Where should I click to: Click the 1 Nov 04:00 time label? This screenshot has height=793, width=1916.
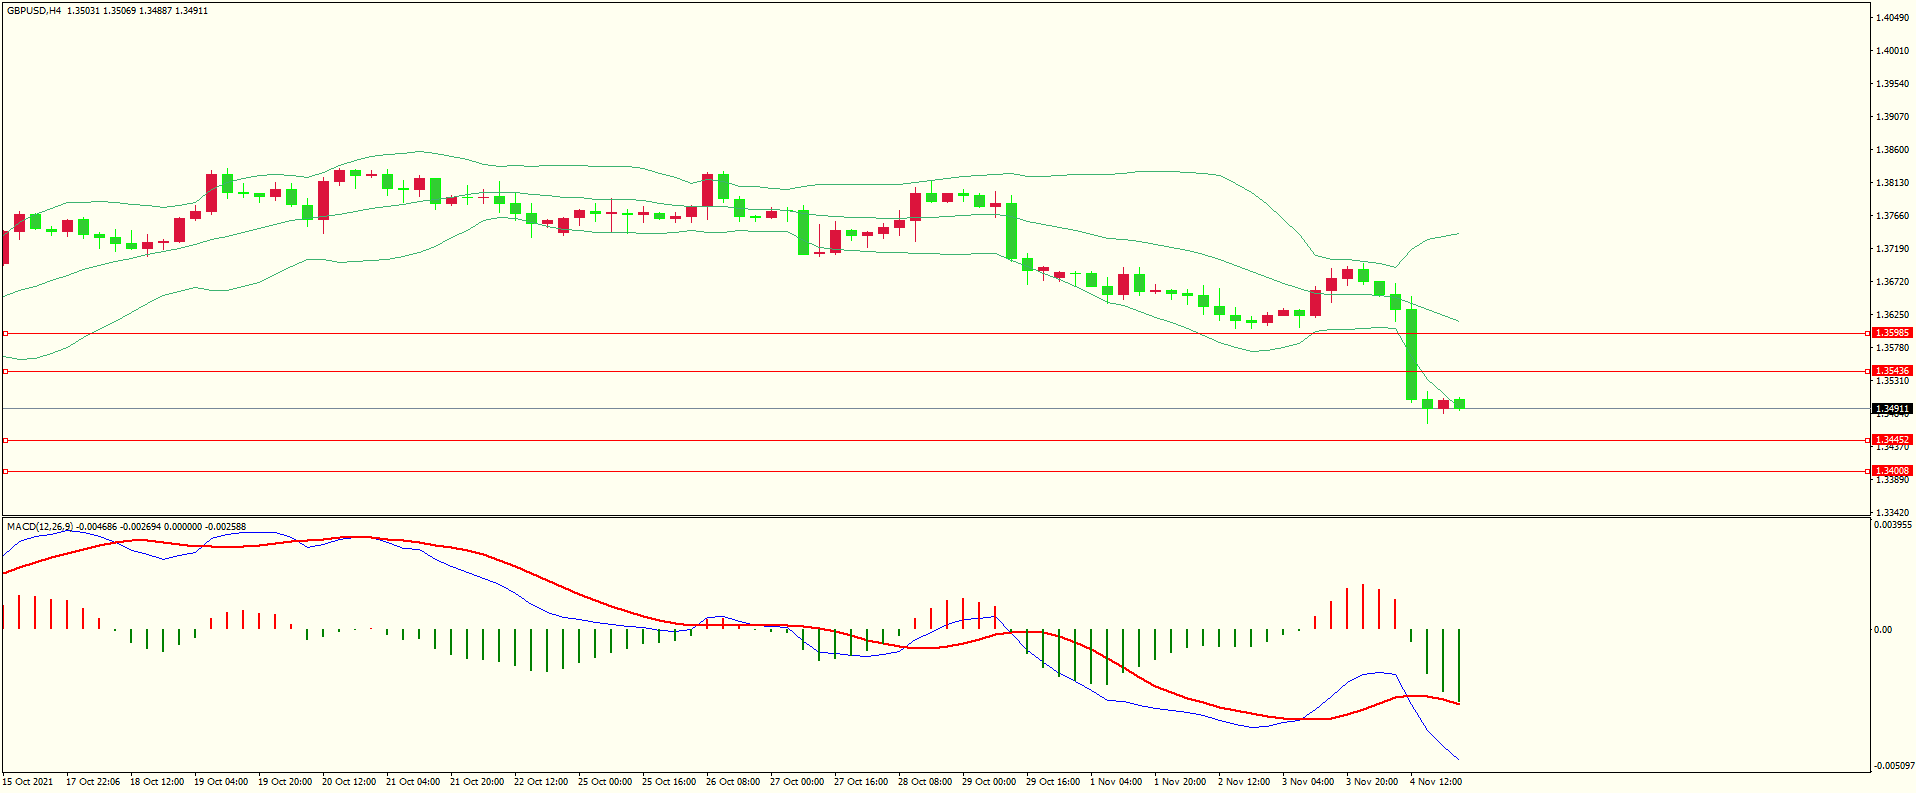point(1116,782)
